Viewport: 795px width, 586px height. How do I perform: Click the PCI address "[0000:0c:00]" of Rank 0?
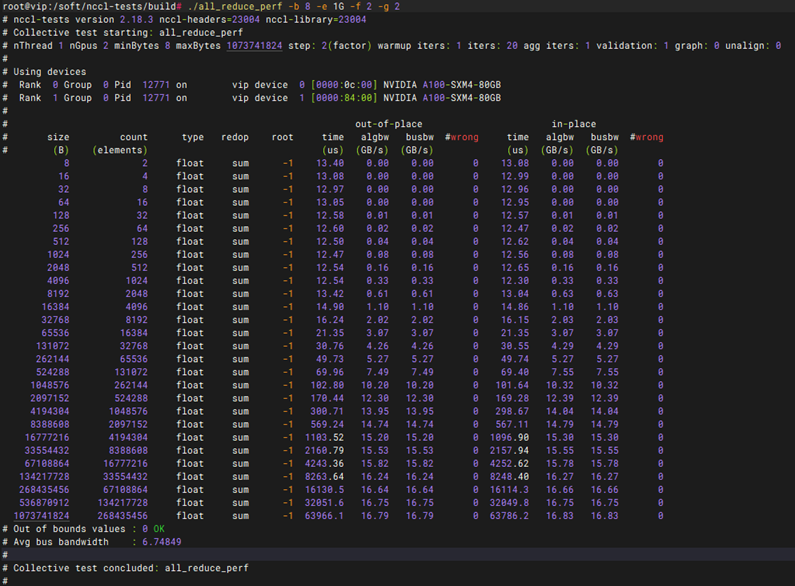coord(344,85)
